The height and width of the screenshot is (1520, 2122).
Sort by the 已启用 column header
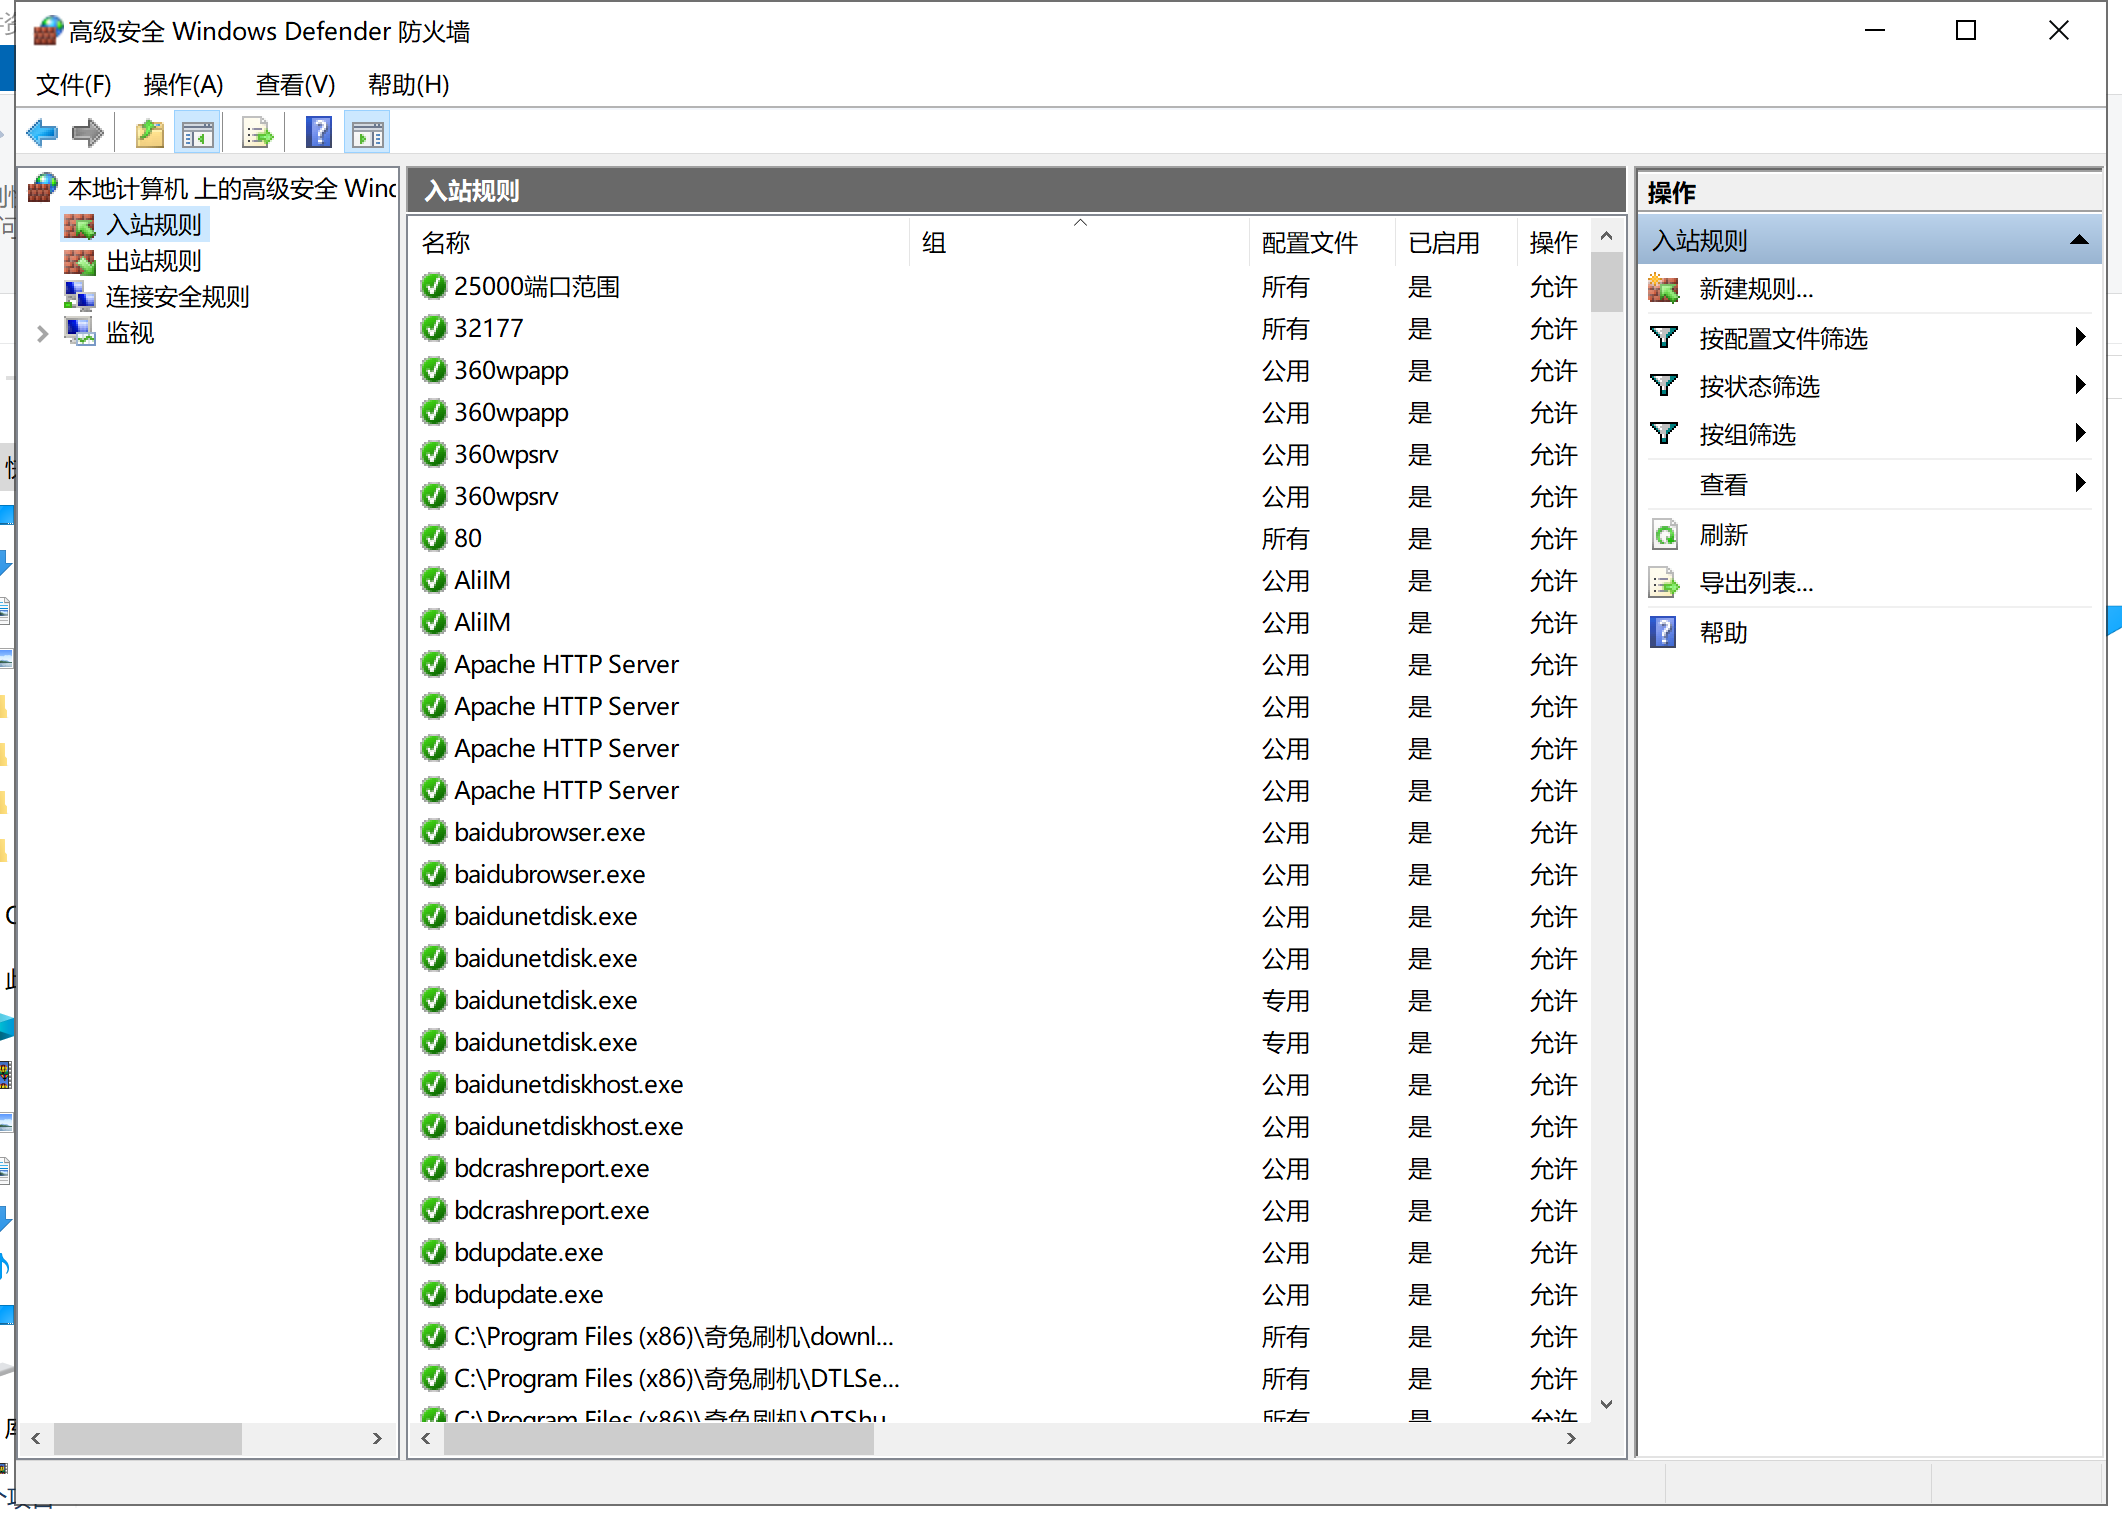pos(1443,243)
